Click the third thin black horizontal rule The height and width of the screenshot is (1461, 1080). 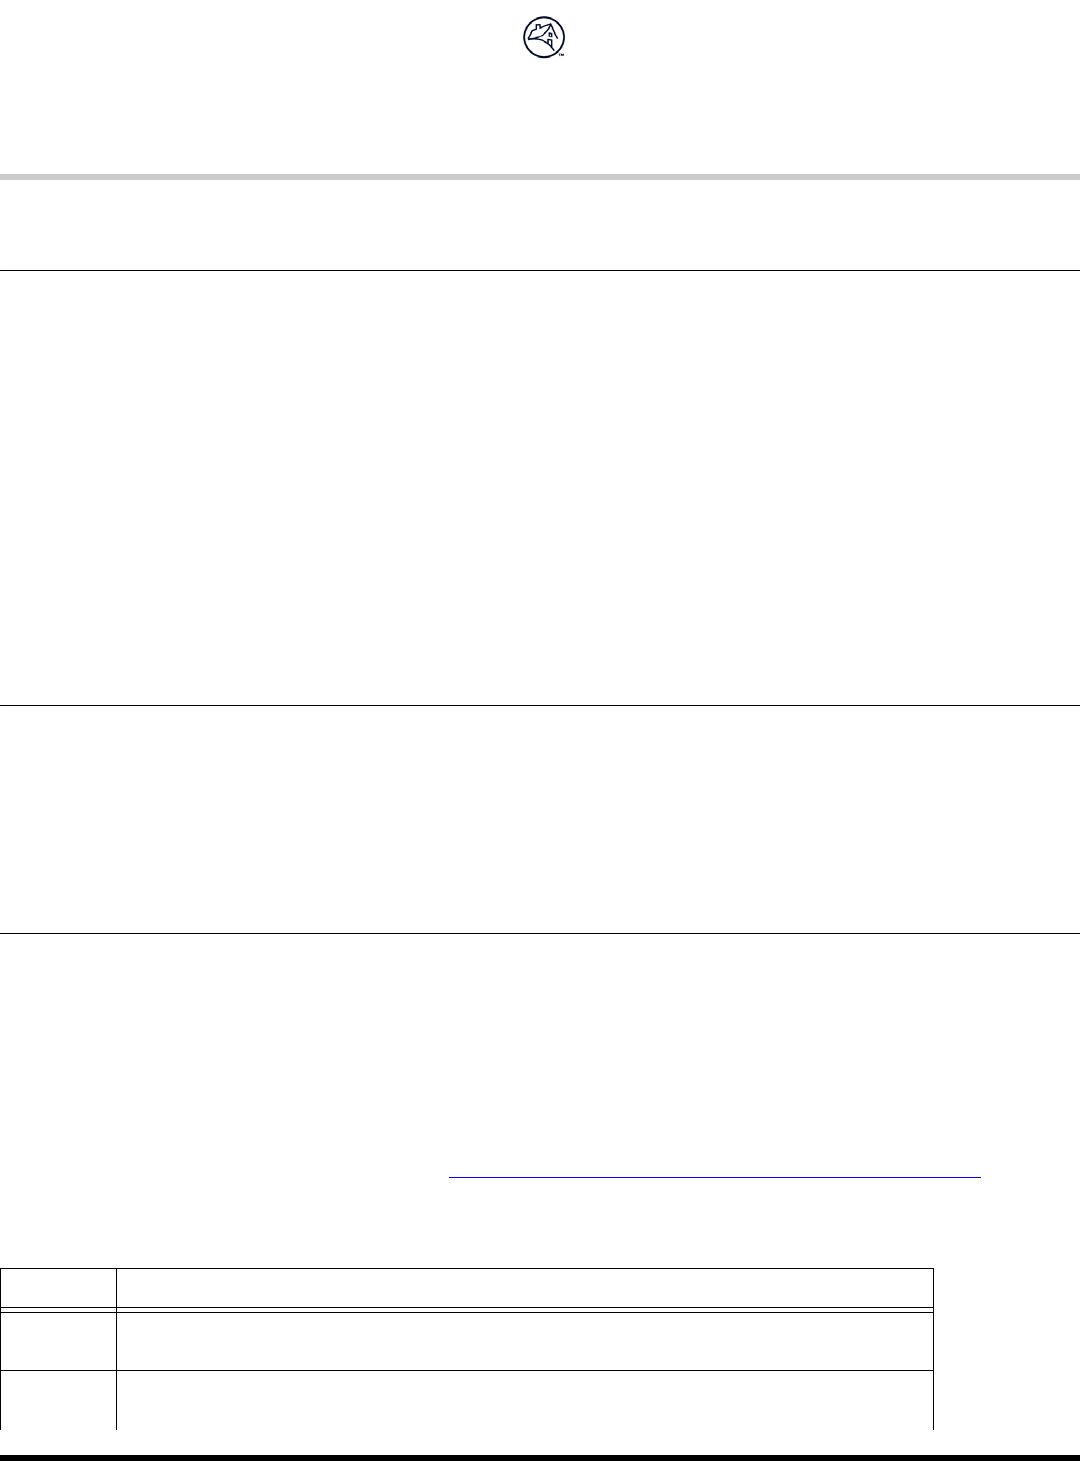click(x=540, y=934)
